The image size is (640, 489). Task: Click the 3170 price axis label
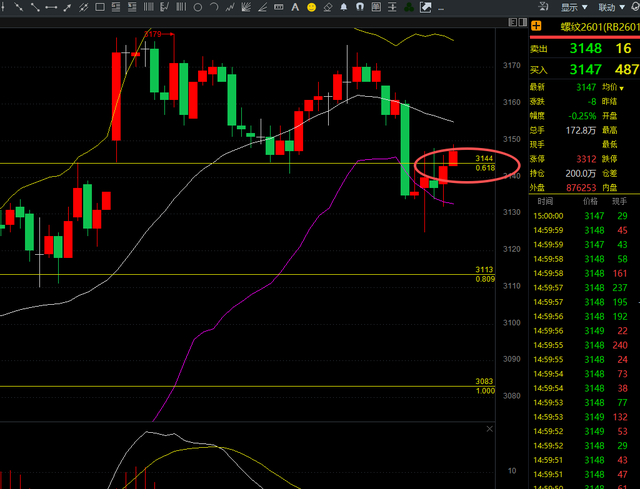coord(512,65)
